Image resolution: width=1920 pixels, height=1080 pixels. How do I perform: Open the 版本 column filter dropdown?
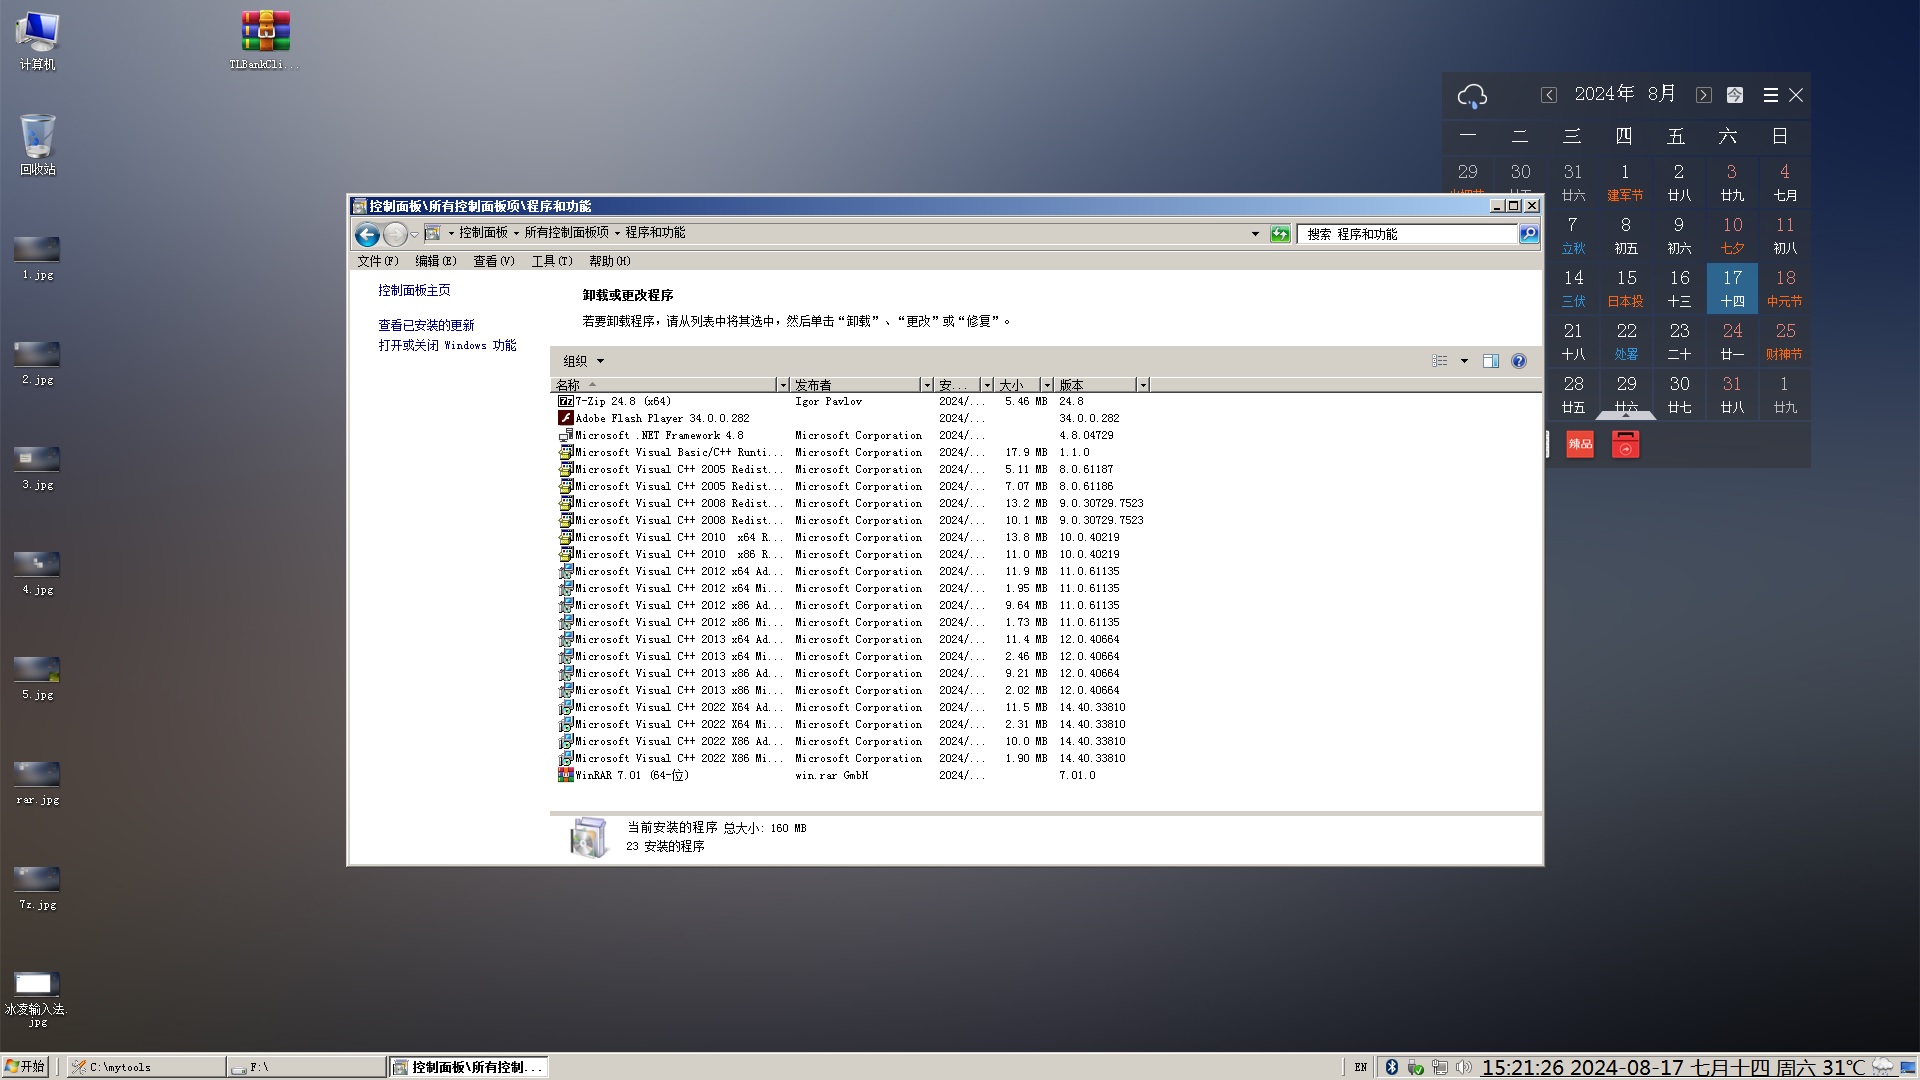point(1143,385)
